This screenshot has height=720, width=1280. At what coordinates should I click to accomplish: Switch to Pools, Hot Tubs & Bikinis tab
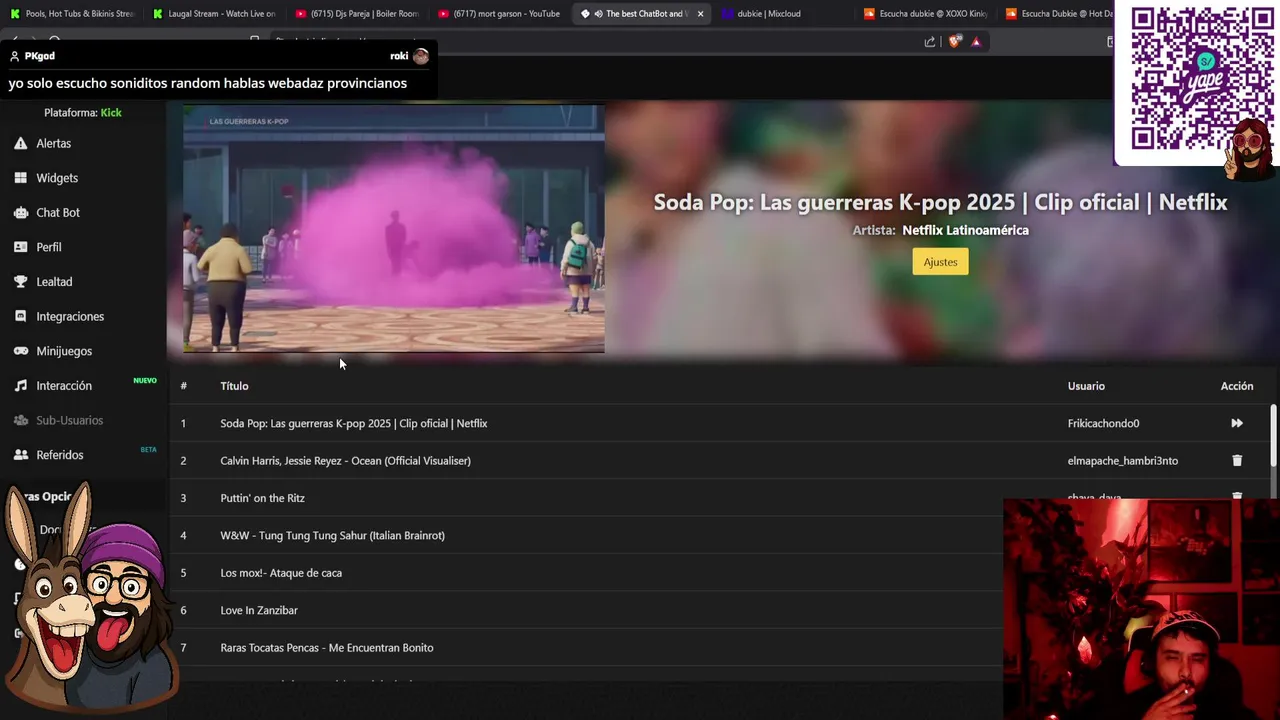72,14
